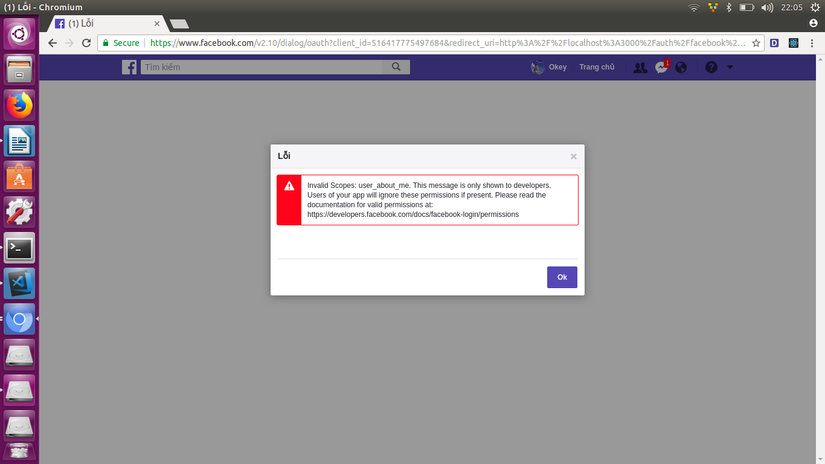The height and width of the screenshot is (464, 825).
Task: Open the friend requests icon
Action: [640, 67]
